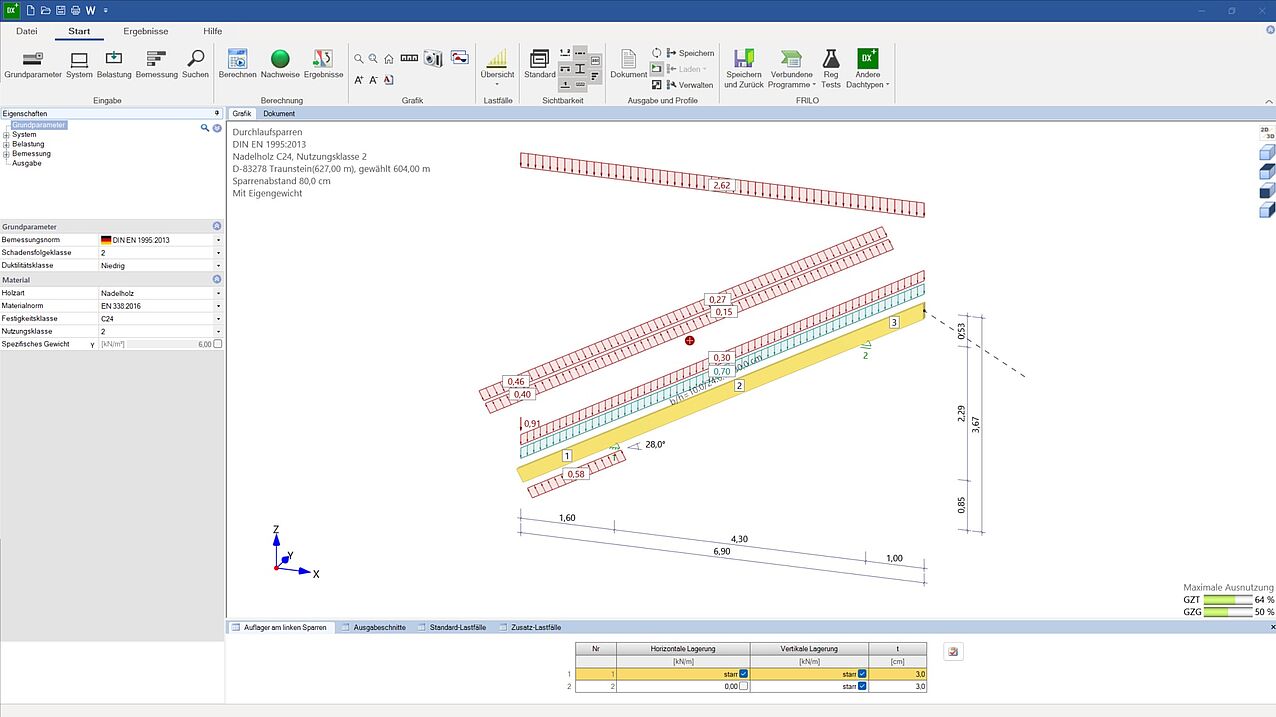Expand the System tree node
The image size is (1276, 717).
(6, 135)
